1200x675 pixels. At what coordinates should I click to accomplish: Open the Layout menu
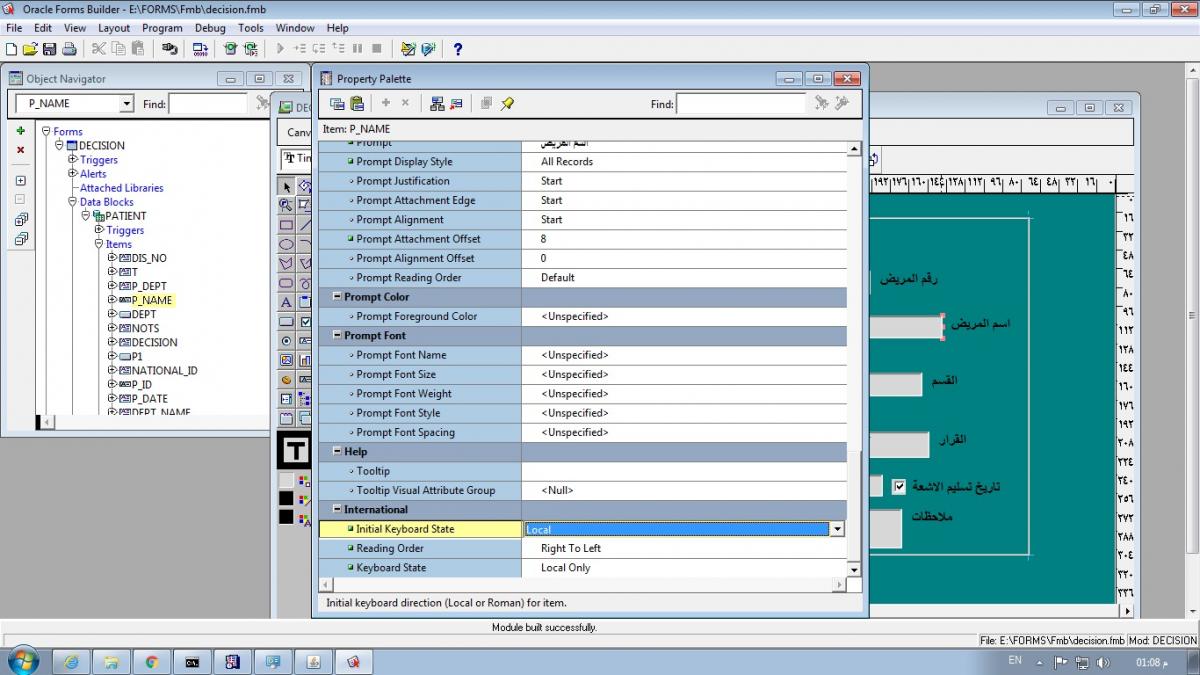[114, 28]
